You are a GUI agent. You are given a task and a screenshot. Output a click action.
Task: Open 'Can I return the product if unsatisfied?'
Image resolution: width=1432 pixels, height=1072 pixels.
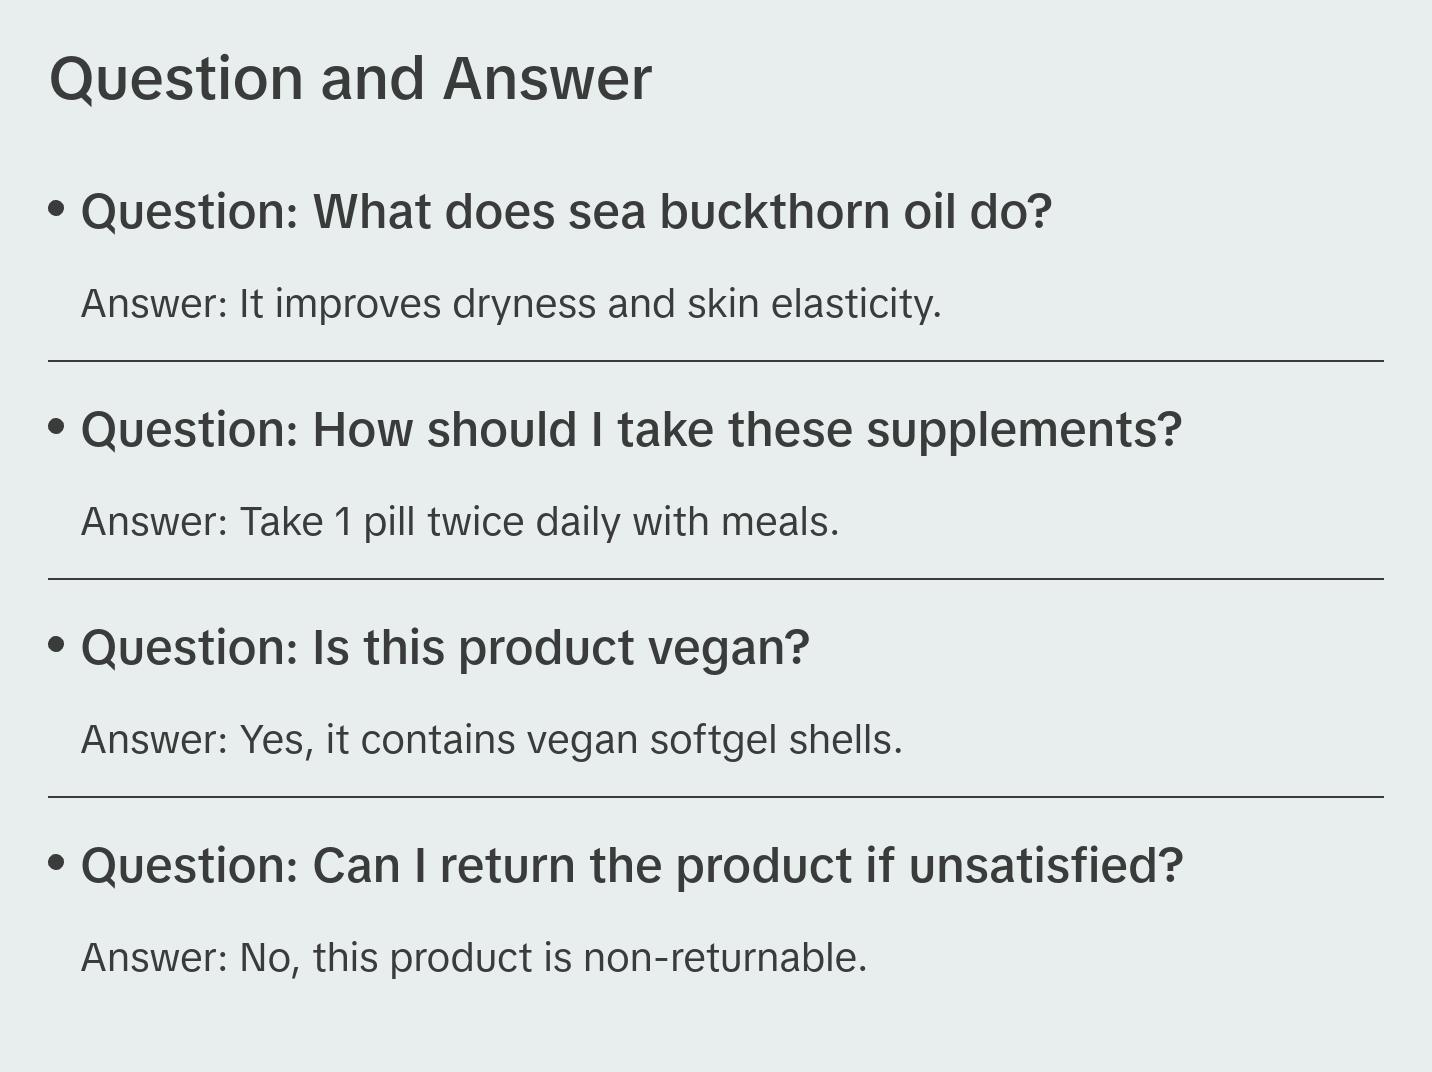coord(747,866)
